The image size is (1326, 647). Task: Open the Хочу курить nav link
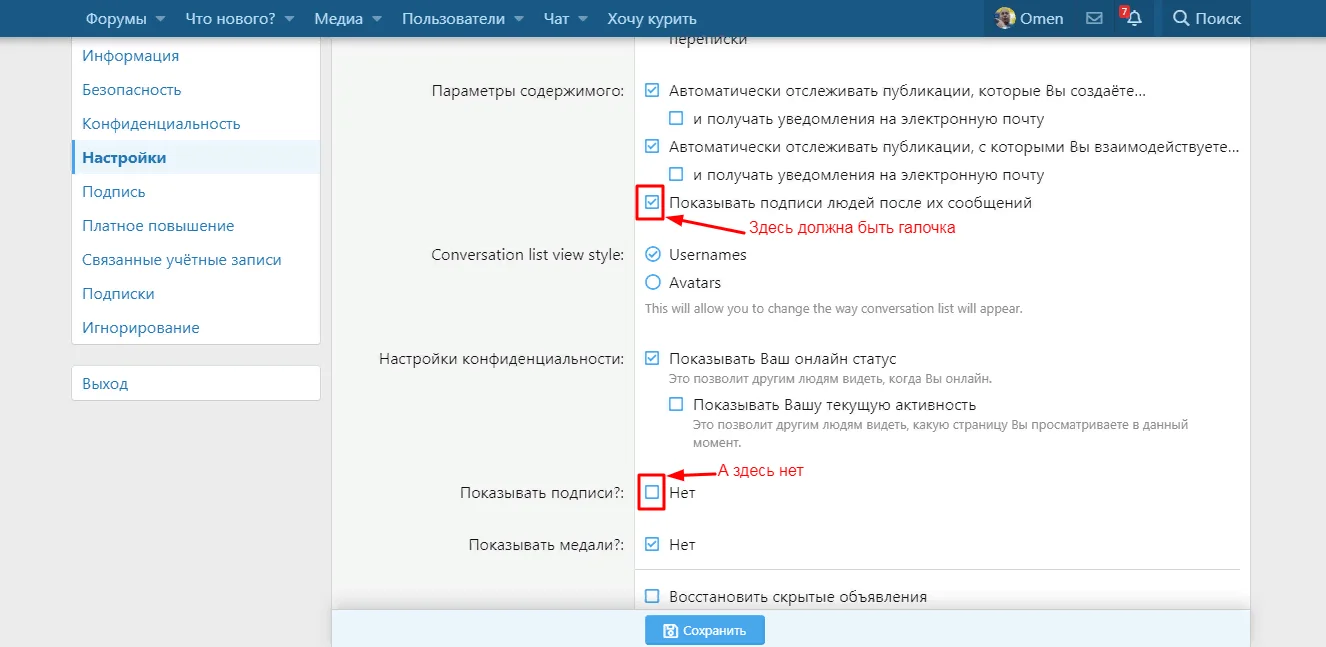[x=652, y=19]
